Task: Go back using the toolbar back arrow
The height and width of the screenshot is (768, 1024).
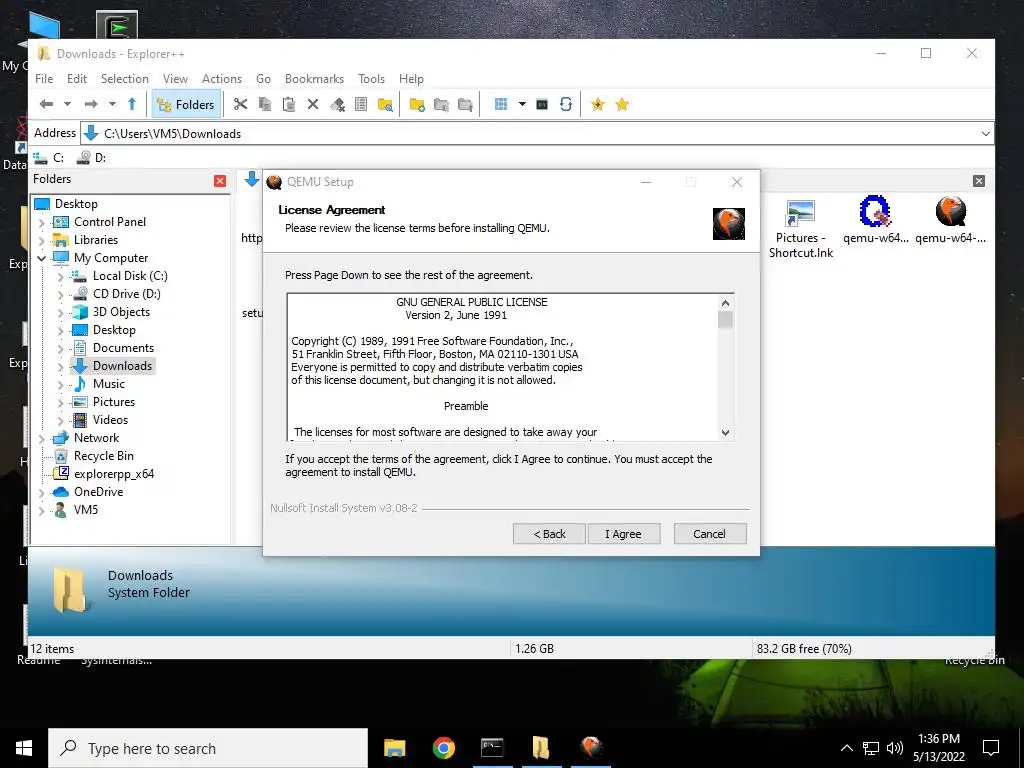Action: (46, 104)
